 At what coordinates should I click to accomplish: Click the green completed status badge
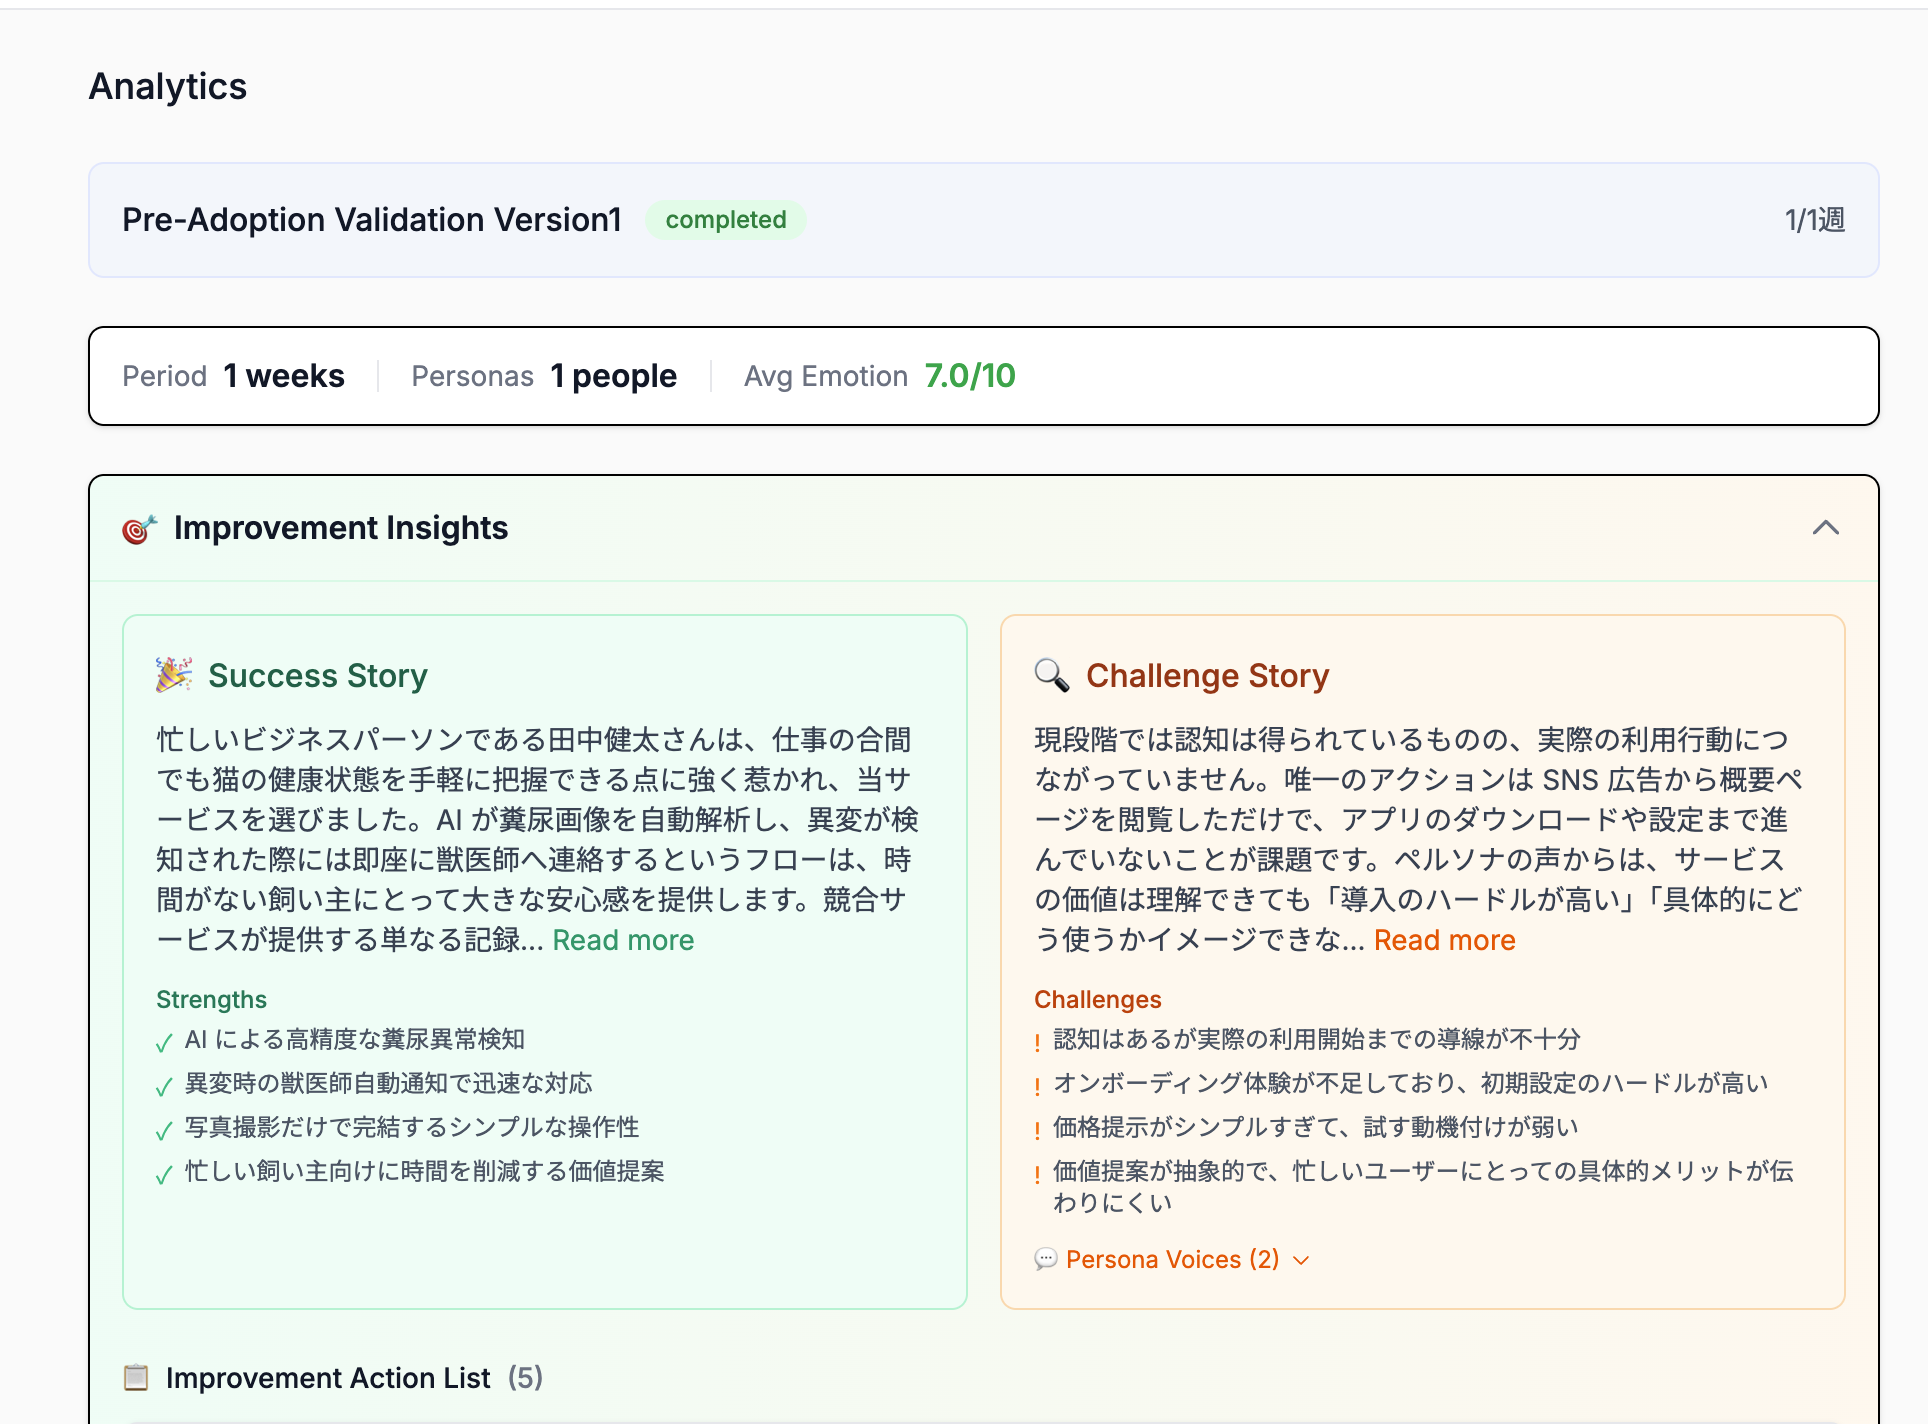pos(726,220)
